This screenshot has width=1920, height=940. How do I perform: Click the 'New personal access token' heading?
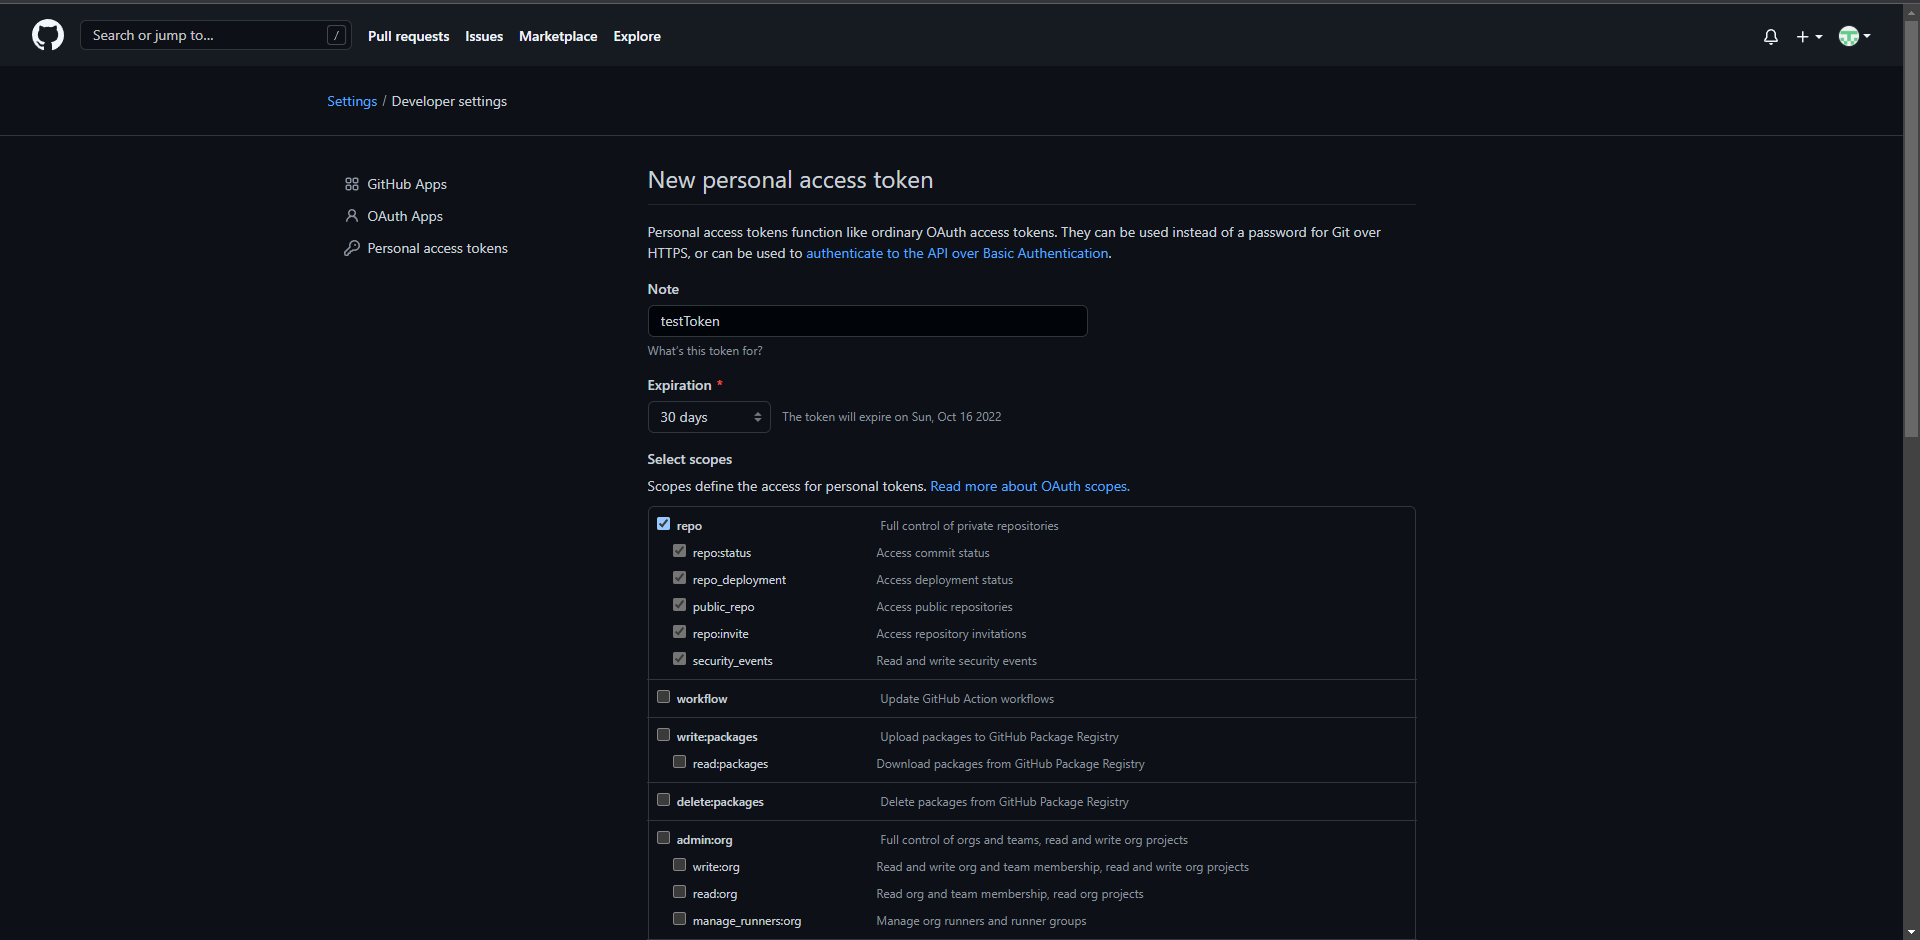(790, 180)
